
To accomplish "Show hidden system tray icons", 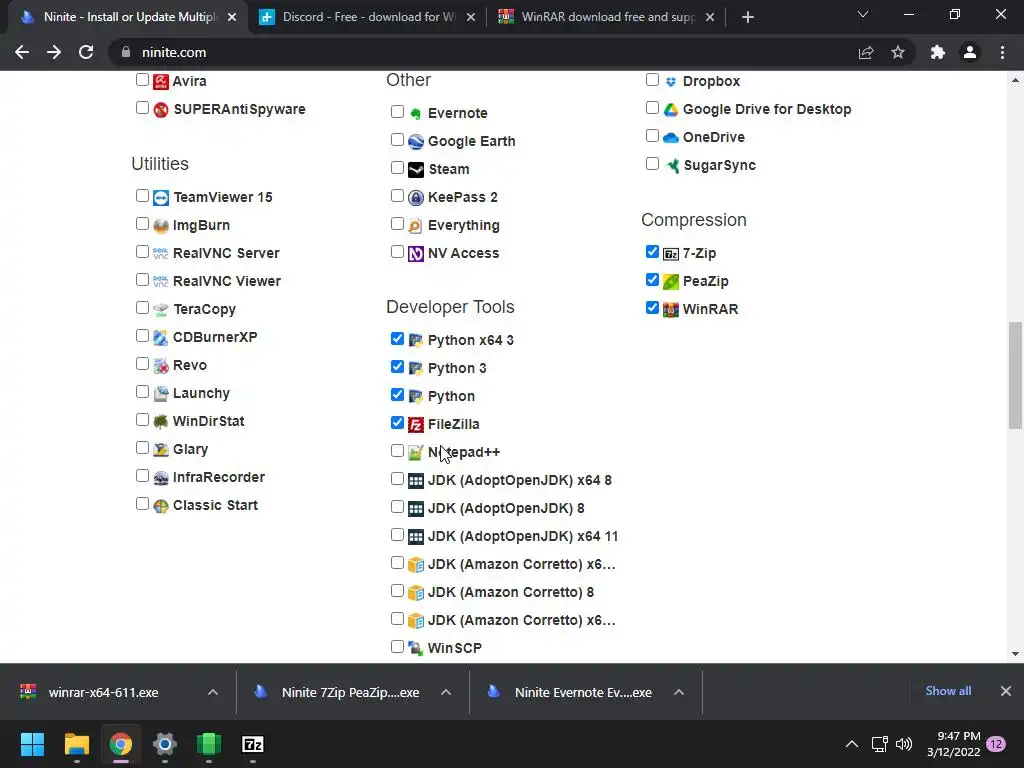I will [x=852, y=744].
